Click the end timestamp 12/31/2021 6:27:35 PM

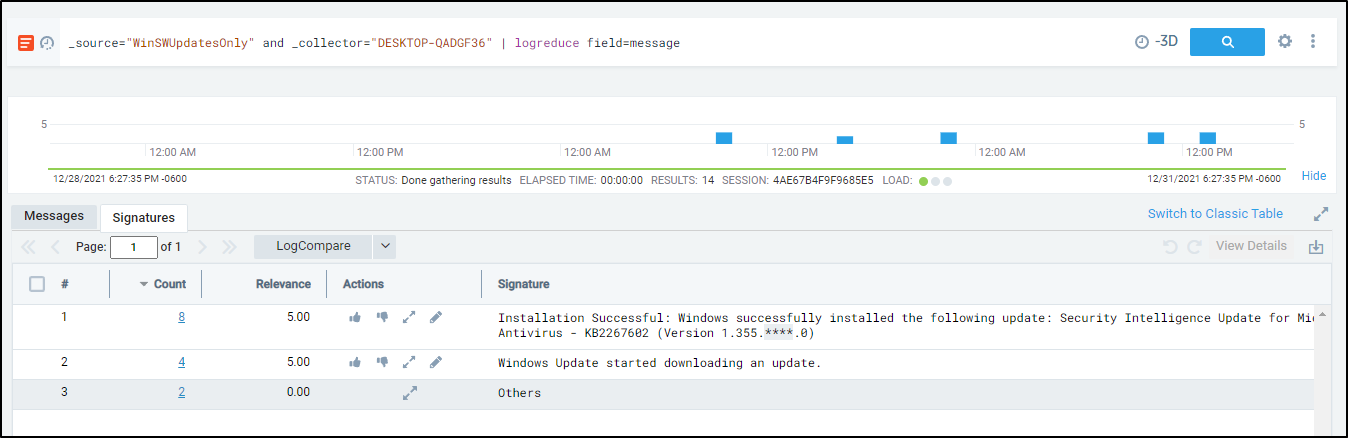pos(1213,180)
